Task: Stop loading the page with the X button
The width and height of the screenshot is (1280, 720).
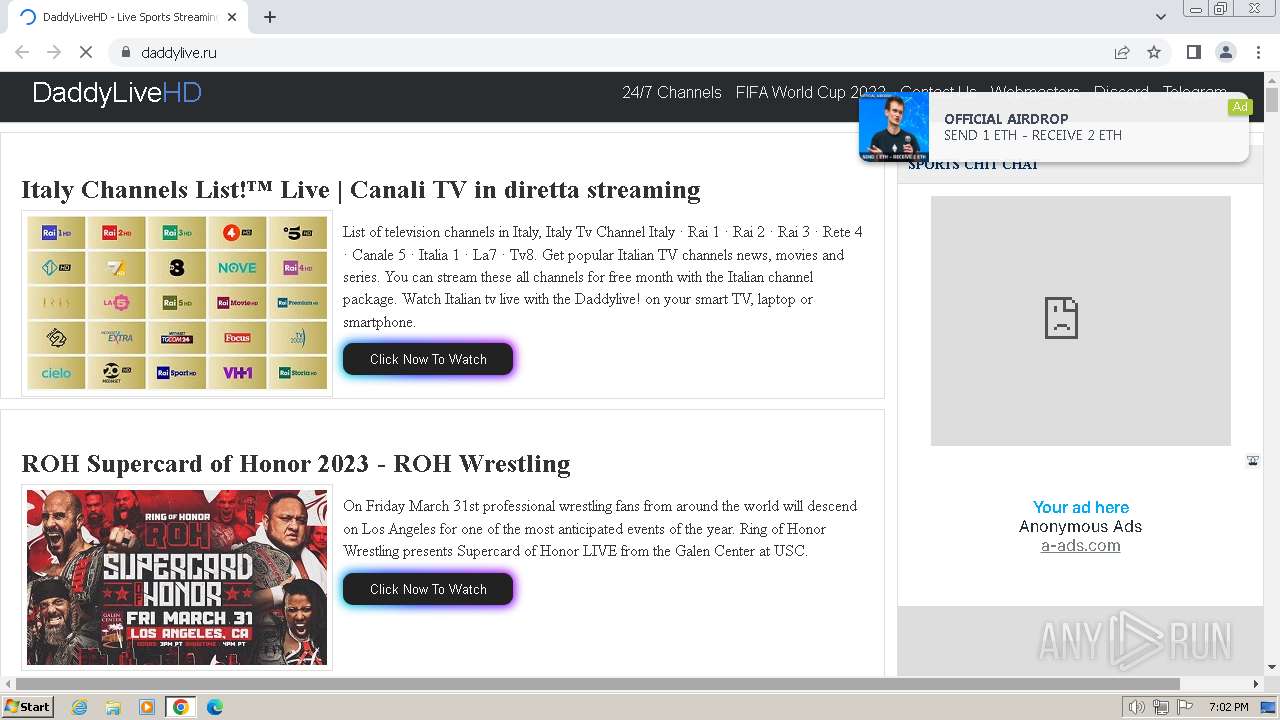Action: coord(85,52)
